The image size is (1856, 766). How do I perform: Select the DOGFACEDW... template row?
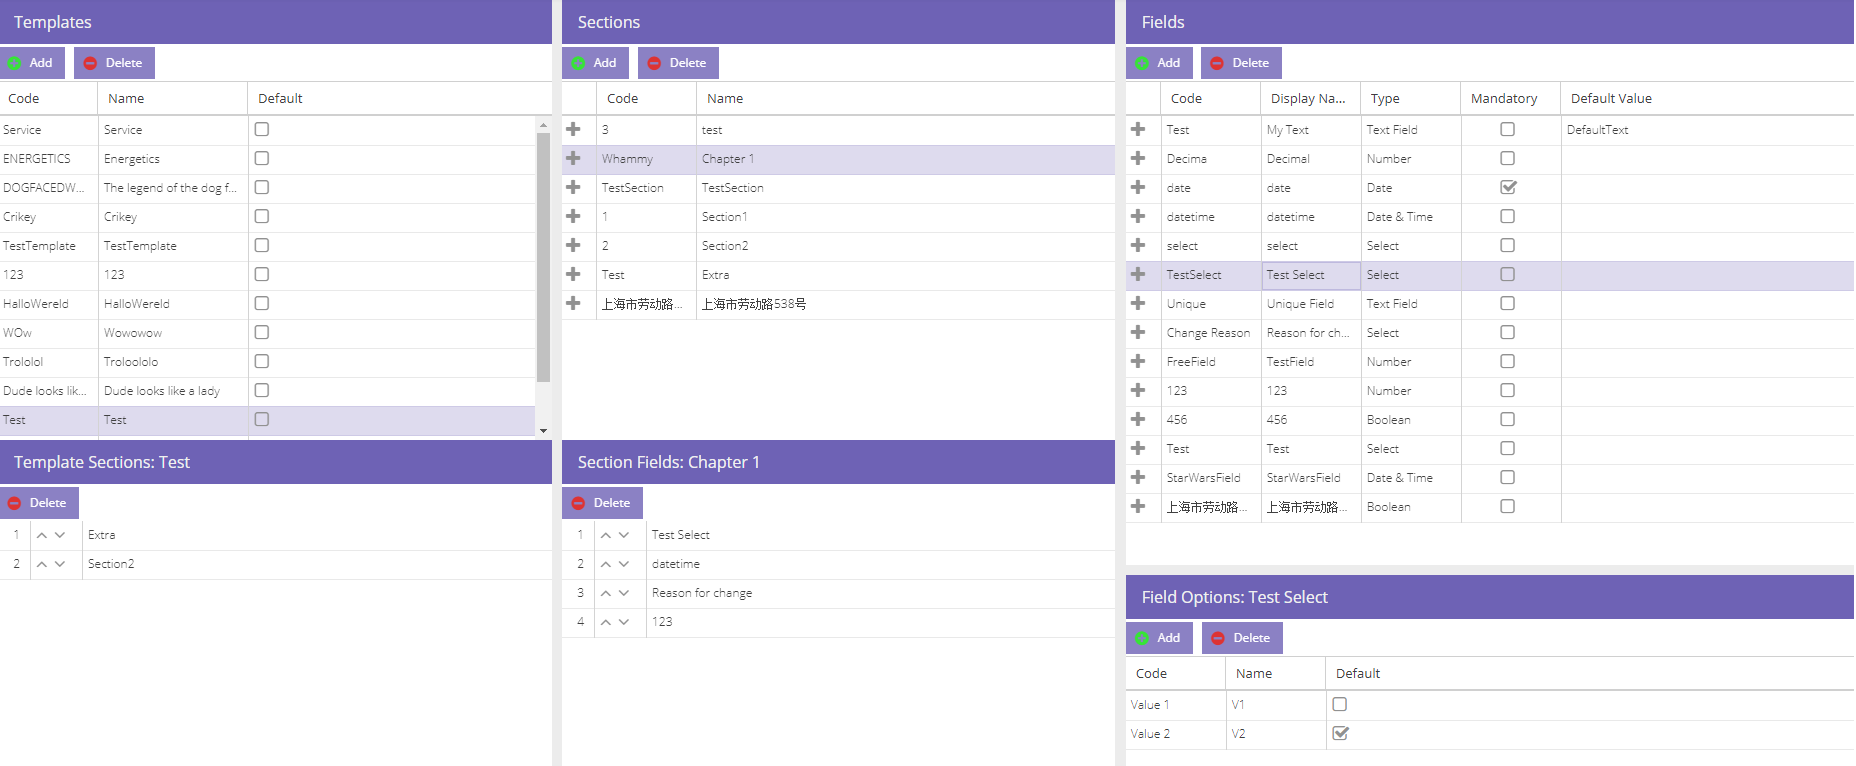pos(267,187)
